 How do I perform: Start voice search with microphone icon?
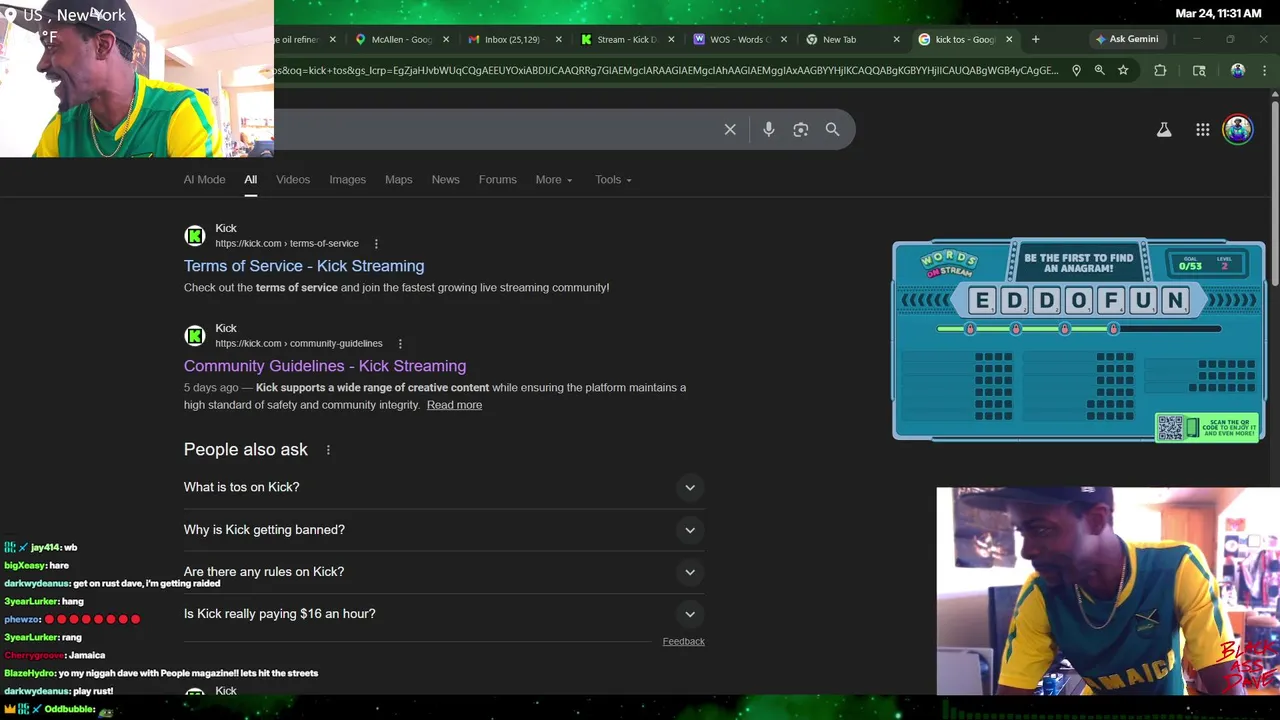click(x=768, y=129)
